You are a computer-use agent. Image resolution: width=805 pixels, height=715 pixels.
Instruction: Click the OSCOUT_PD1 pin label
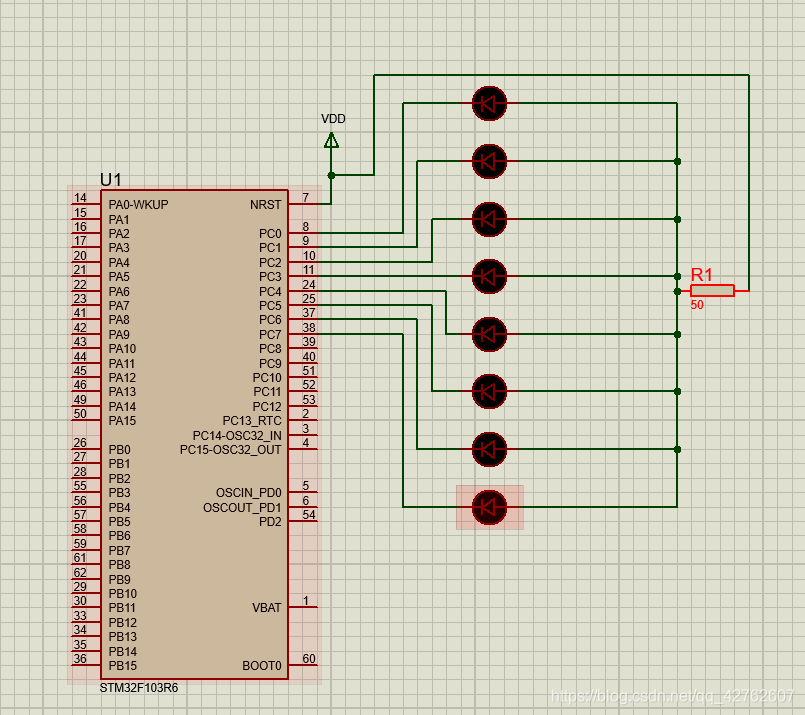pyautogui.click(x=242, y=508)
